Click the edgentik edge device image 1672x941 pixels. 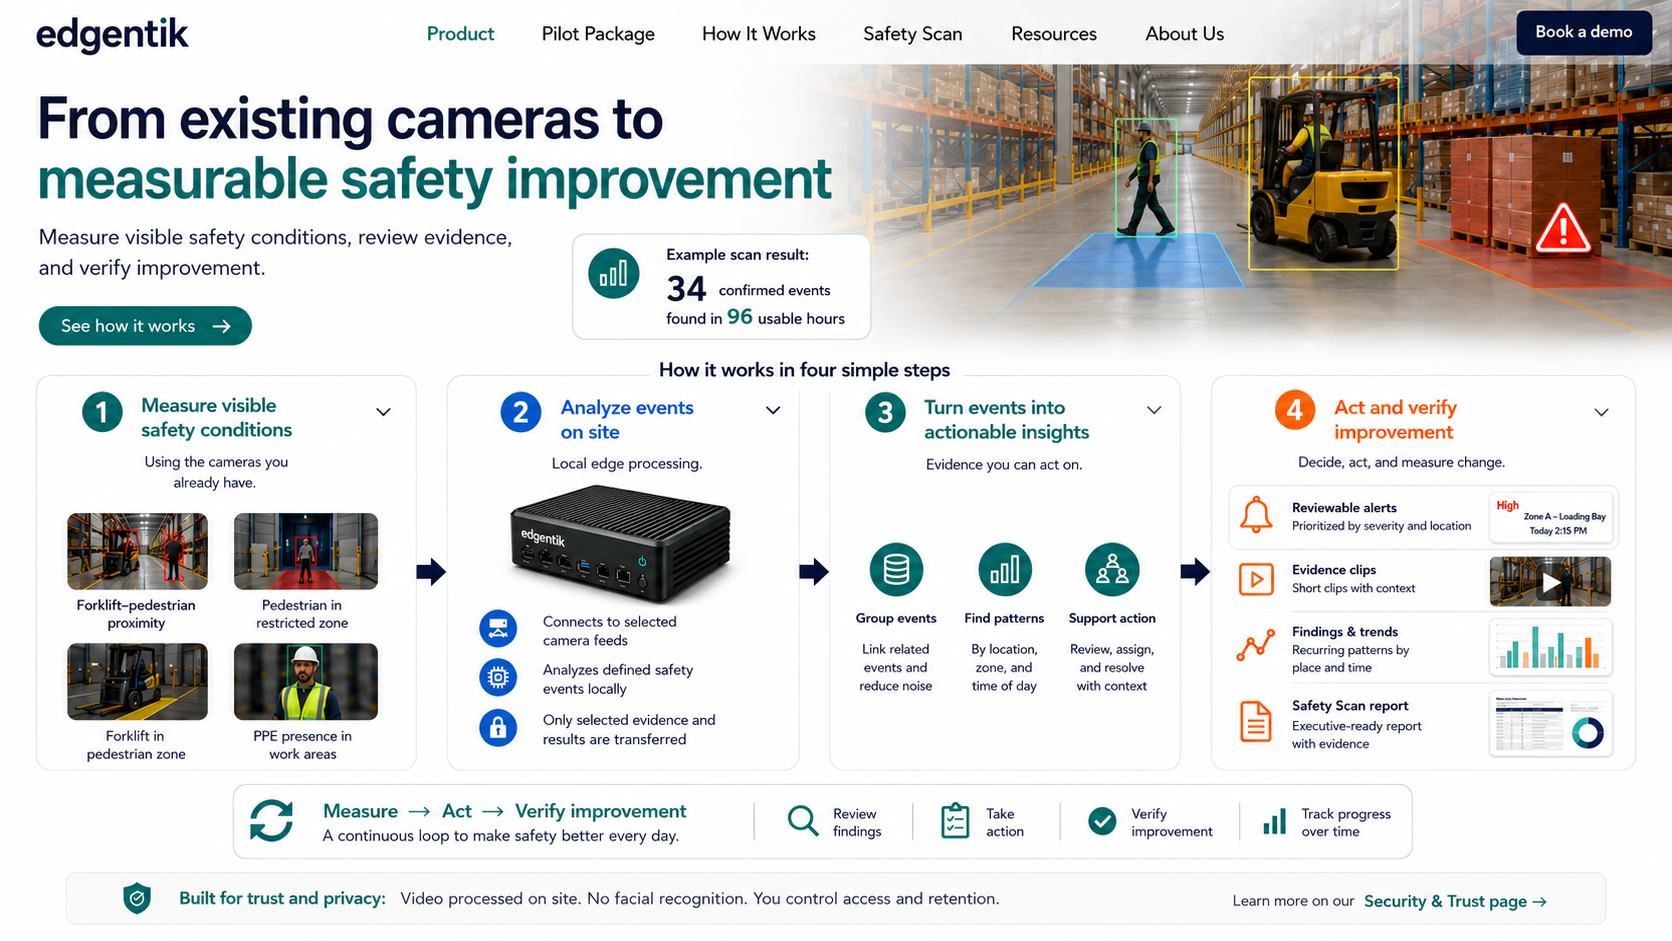pos(621,543)
